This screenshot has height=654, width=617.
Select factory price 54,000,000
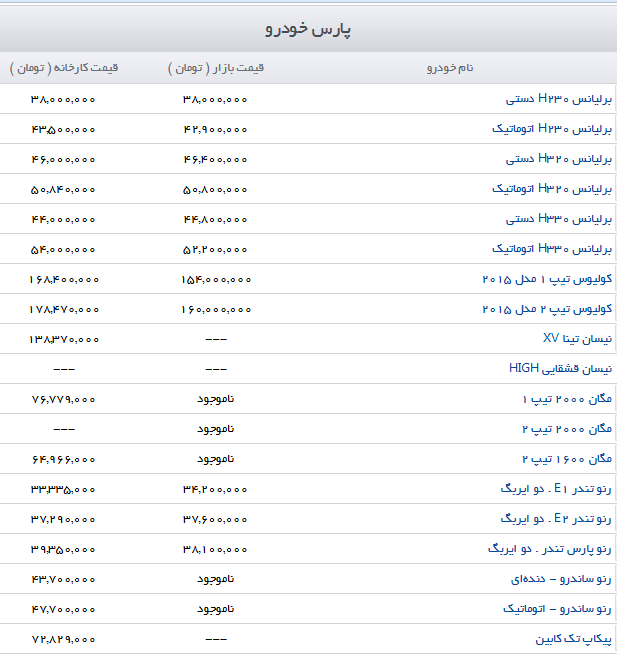pos(63,250)
